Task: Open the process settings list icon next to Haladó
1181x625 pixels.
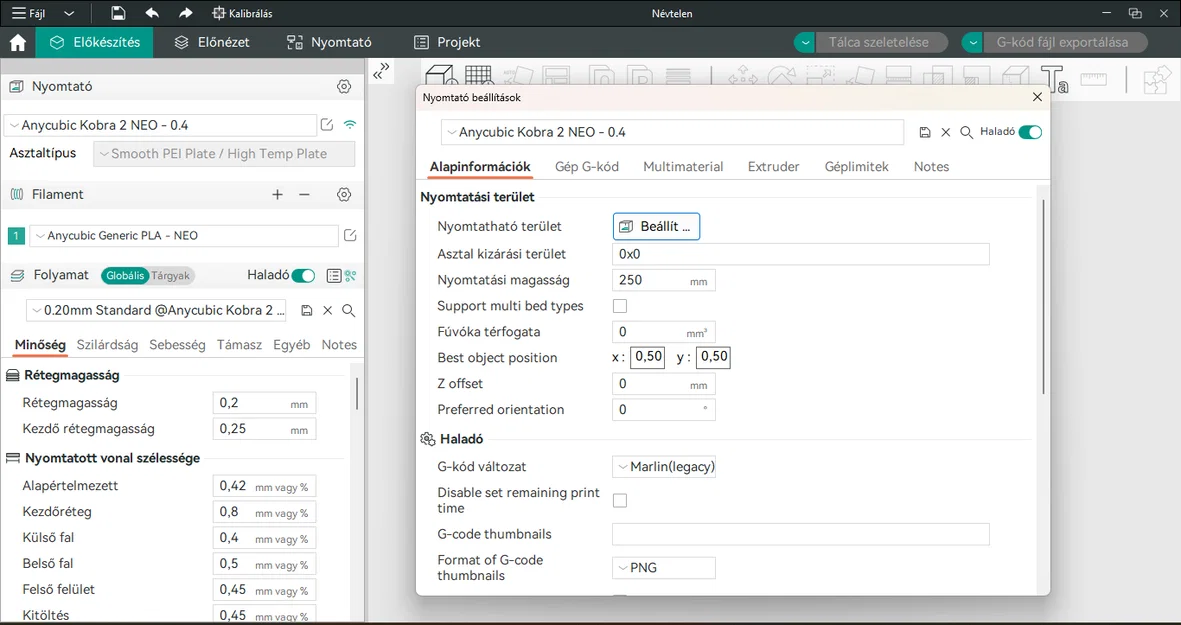Action: [x=334, y=276]
